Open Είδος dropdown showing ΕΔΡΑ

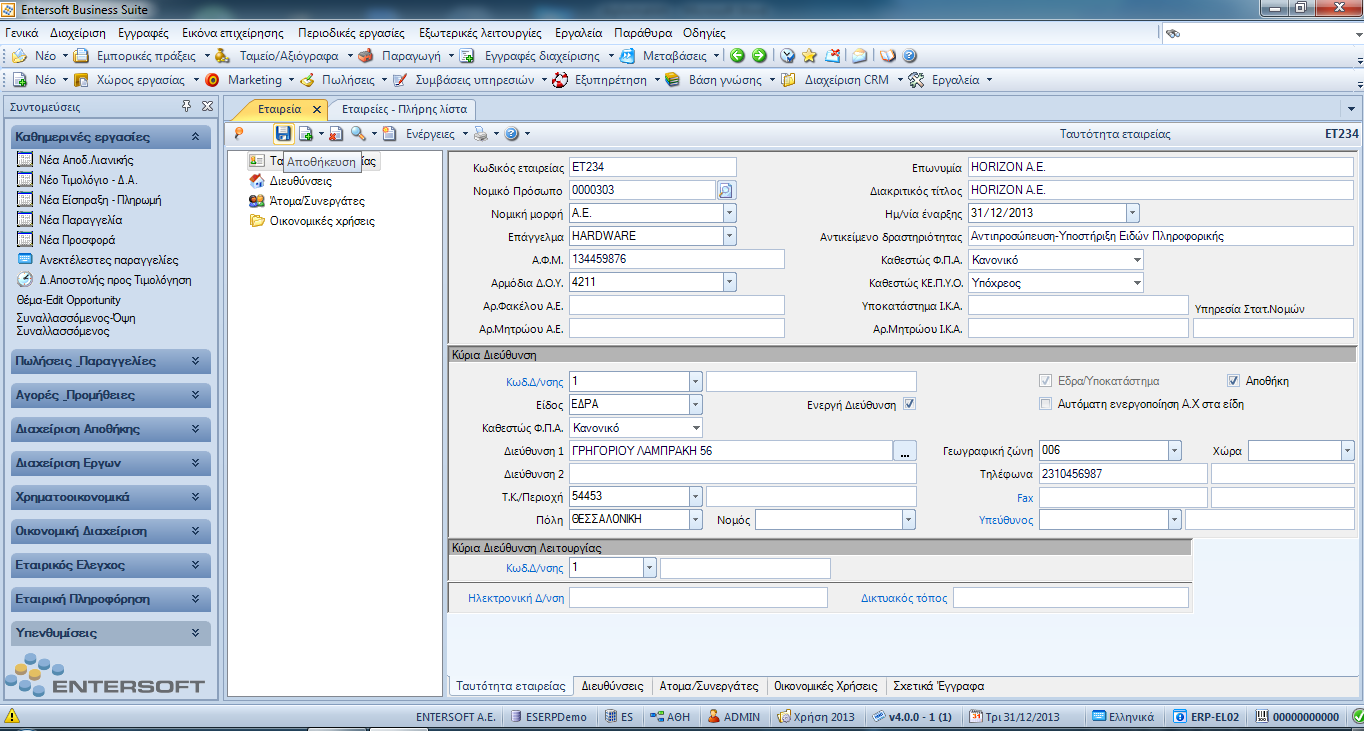(696, 404)
